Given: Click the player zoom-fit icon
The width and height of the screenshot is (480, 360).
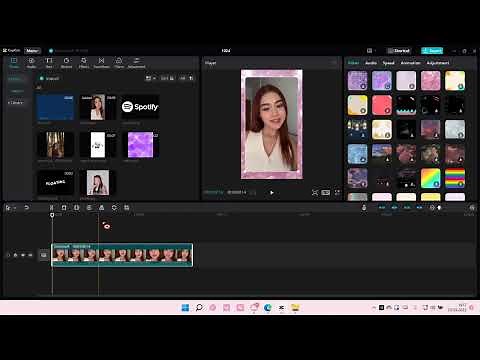Looking at the screenshot, I should pyautogui.click(x=315, y=193).
